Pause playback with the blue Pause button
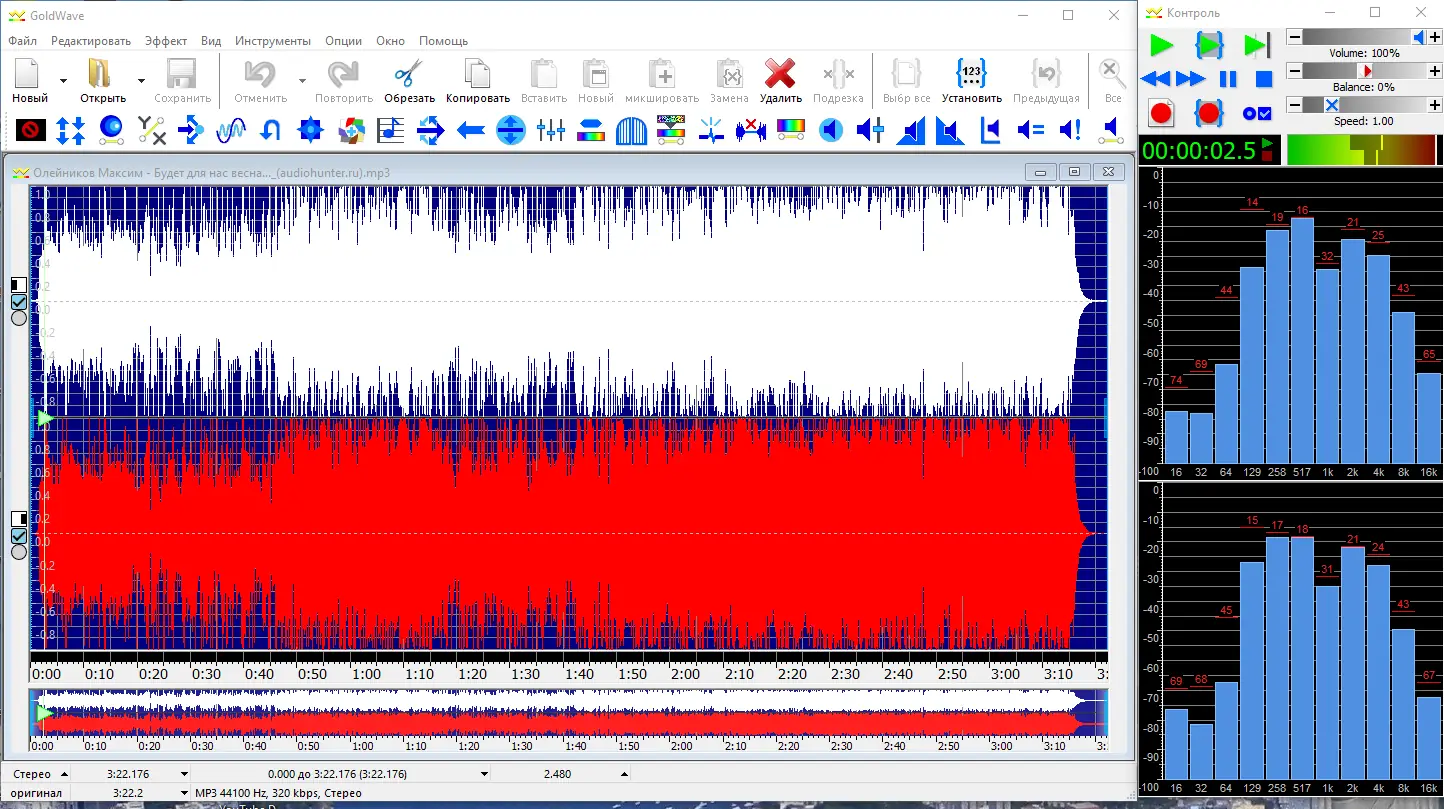The image size is (1444, 809). click(1228, 79)
